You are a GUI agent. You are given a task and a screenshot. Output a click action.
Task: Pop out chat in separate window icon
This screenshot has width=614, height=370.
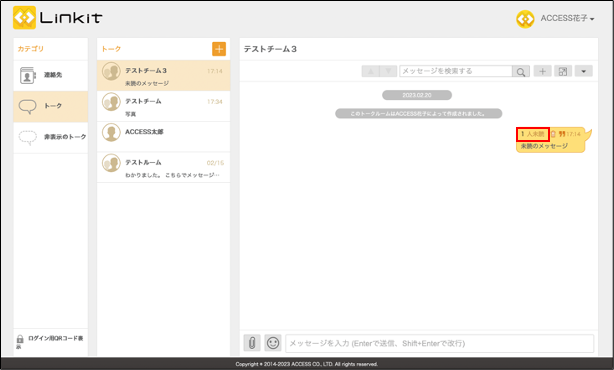point(563,71)
